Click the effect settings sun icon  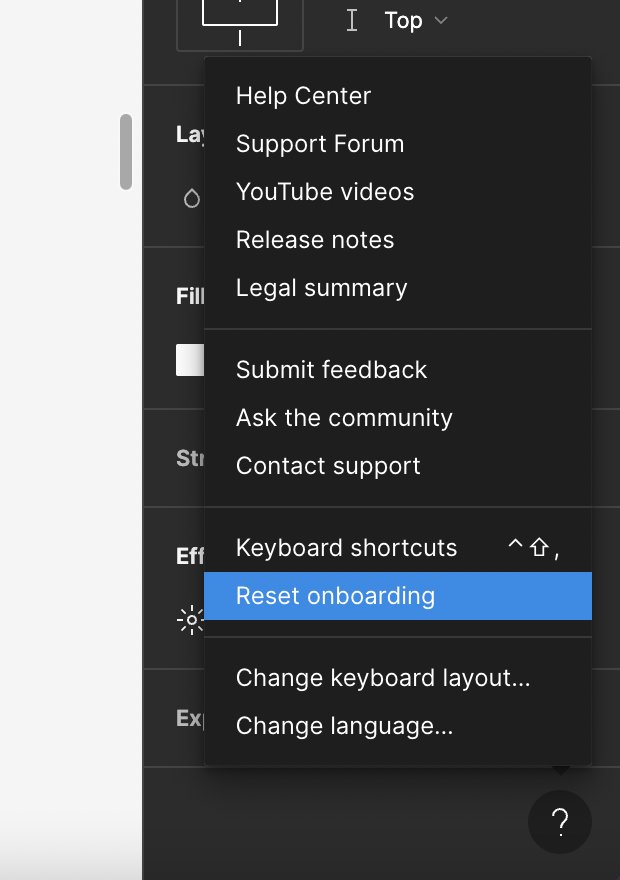point(191,620)
